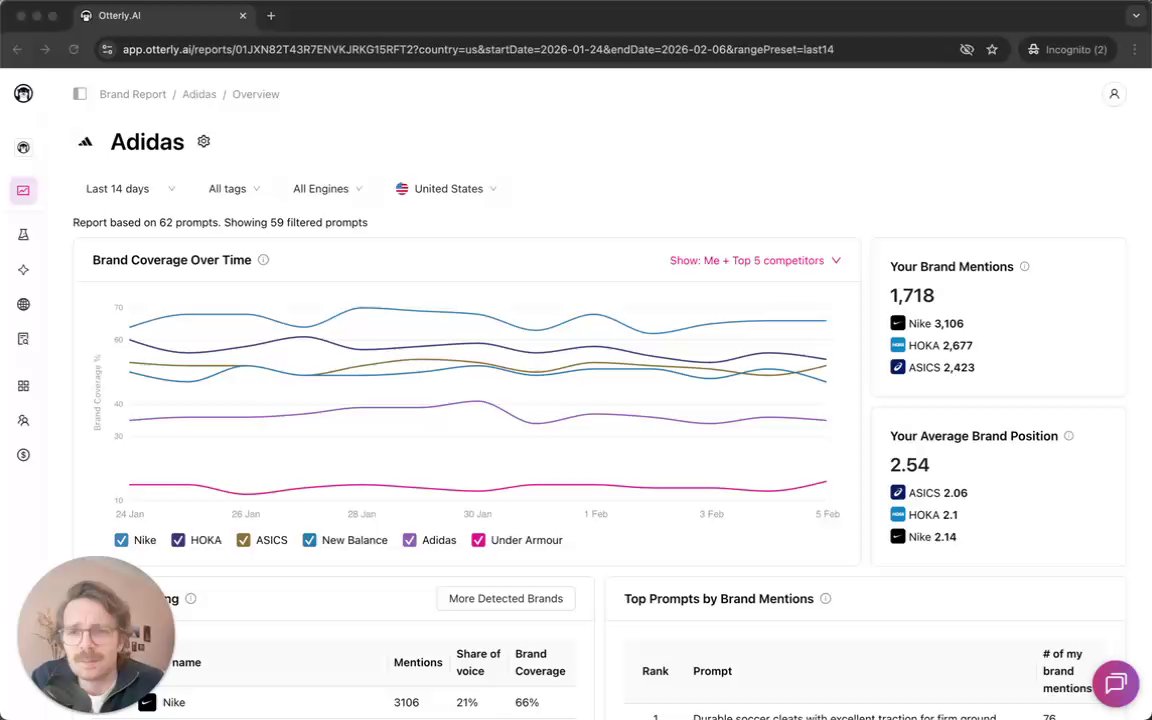The width and height of the screenshot is (1152, 720).
Task: Go to Brand Report breadcrumb
Action: (x=133, y=94)
